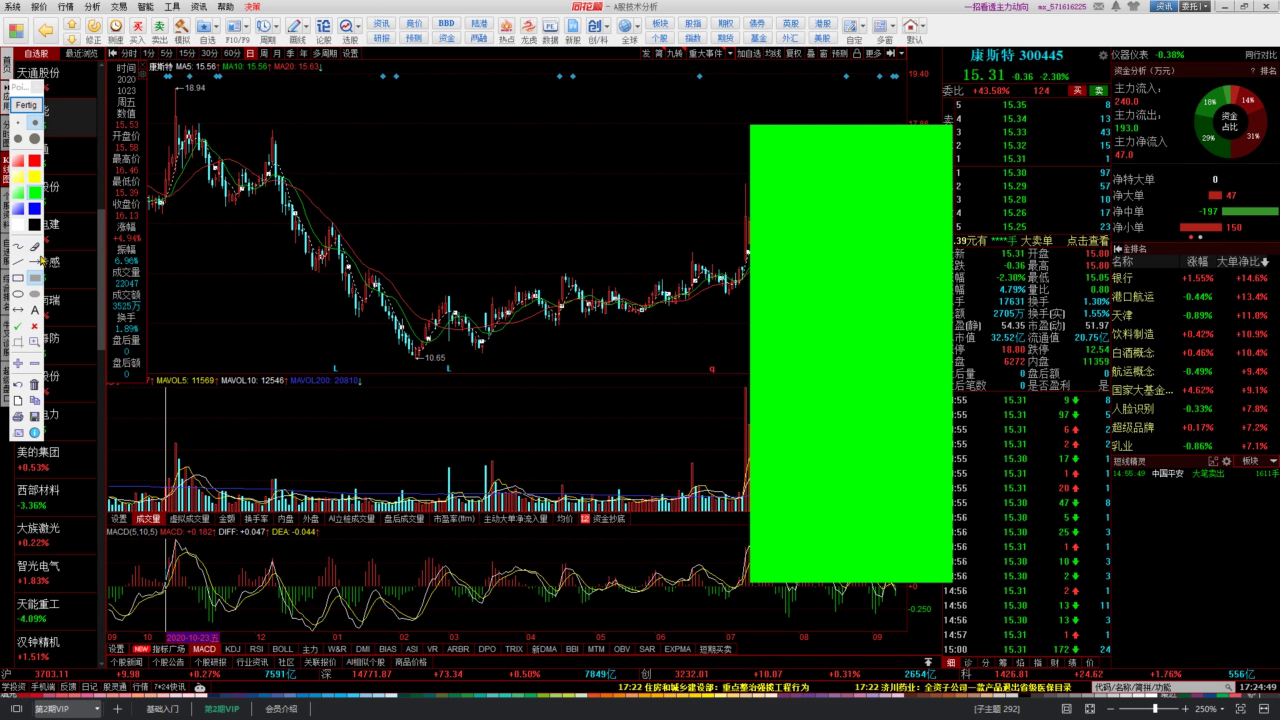1280x720 pixels.
Task: Click the 委托 order button in title bar
Action: pyautogui.click(x=1190, y=6)
